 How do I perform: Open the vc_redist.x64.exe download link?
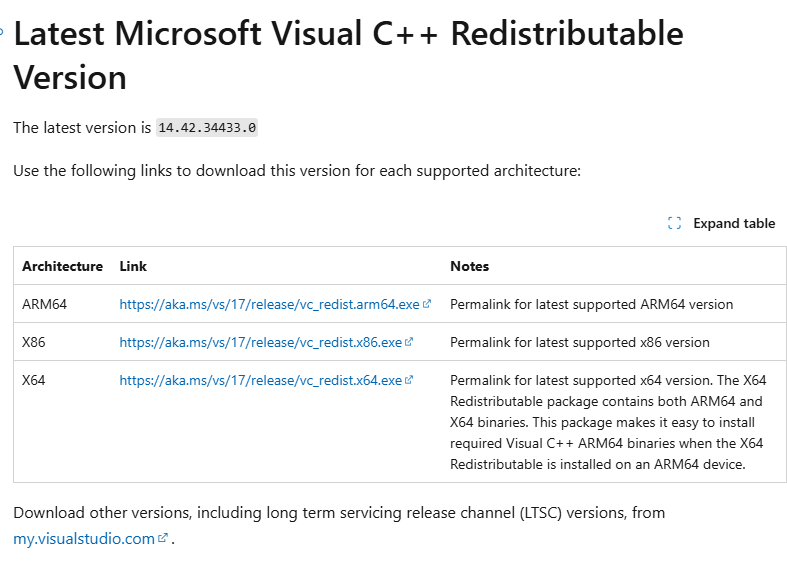(260, 380)
